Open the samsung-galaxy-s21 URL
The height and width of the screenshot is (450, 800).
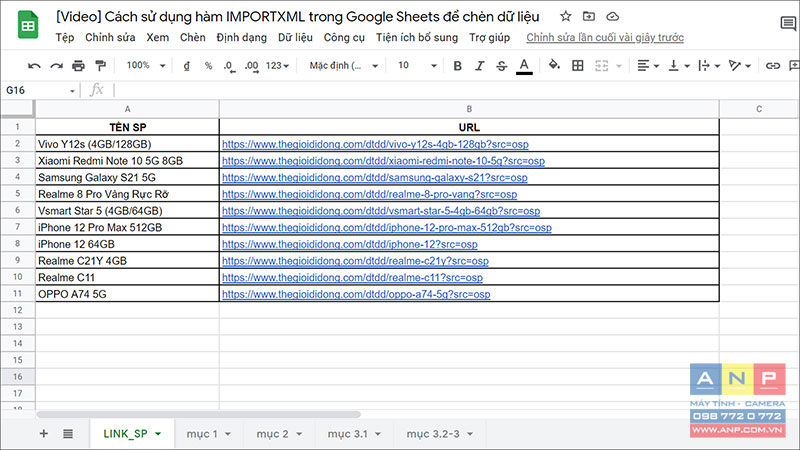tap(374, 178)
